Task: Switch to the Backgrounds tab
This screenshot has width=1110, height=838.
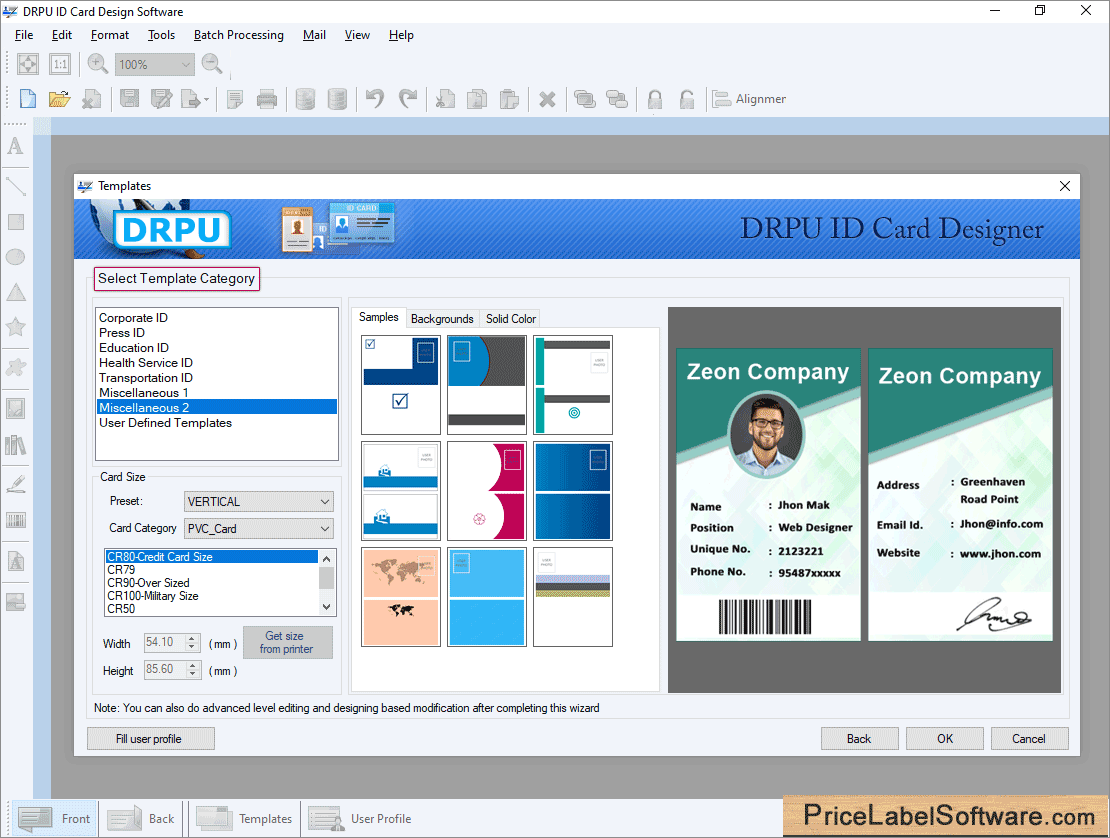Action: 442,318
